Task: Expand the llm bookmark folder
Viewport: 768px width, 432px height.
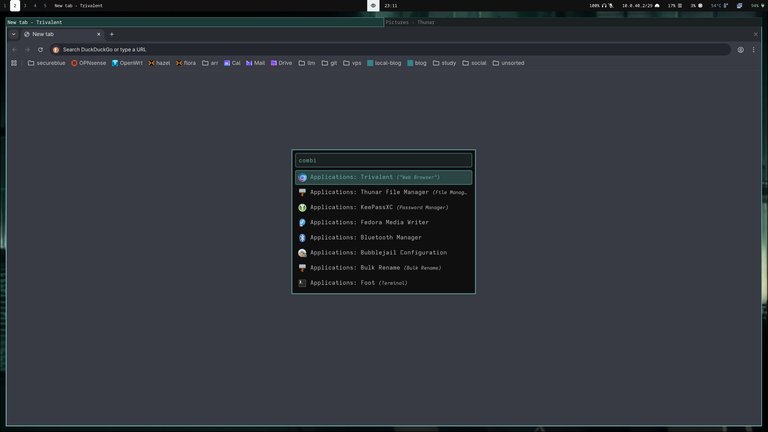Action: (x=307, y=63)
